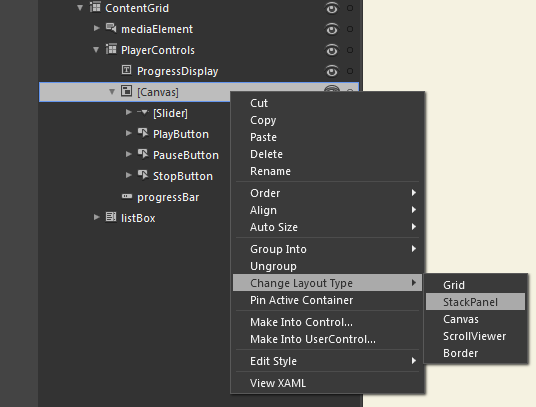536x407 pixels.
Task: Click the ProgressDisplay text block icon
Action: [126, 70]
